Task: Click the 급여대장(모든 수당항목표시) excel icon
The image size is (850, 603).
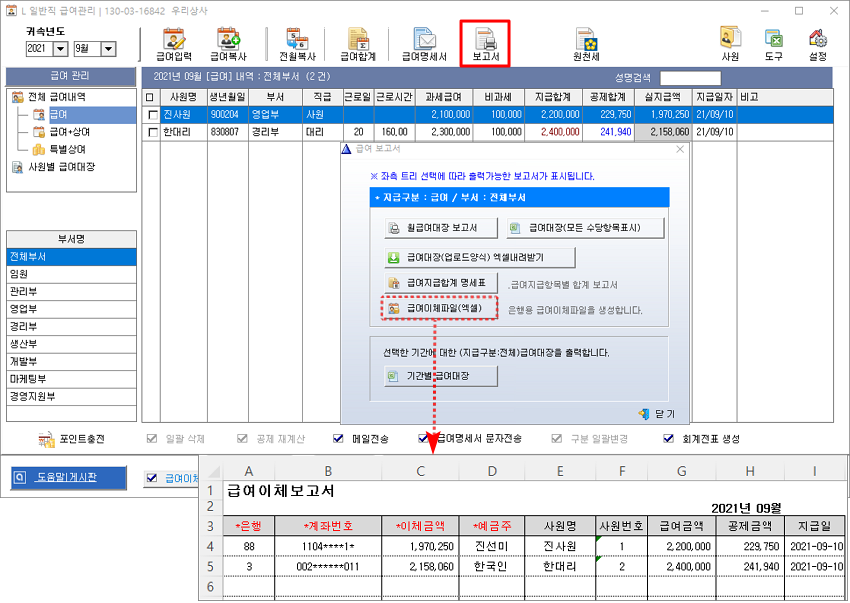Action: pos(515,228)
